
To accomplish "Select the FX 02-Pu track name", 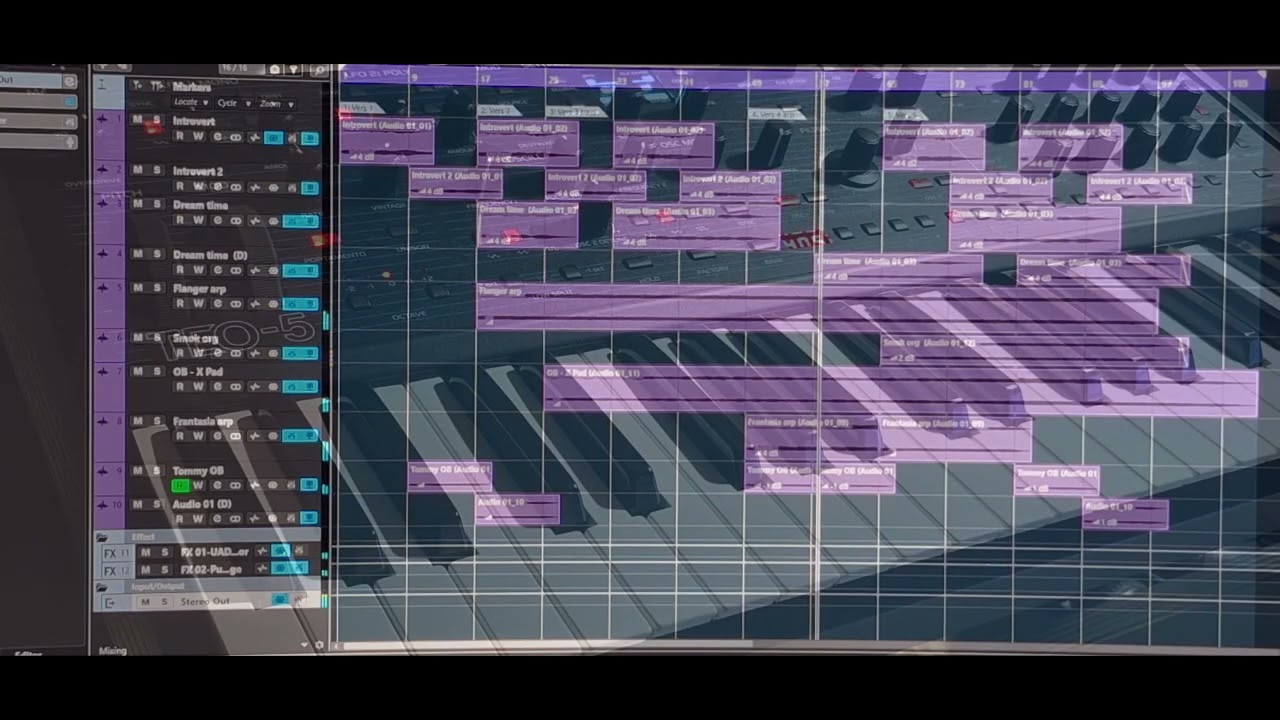I will [x=211, y=569].
